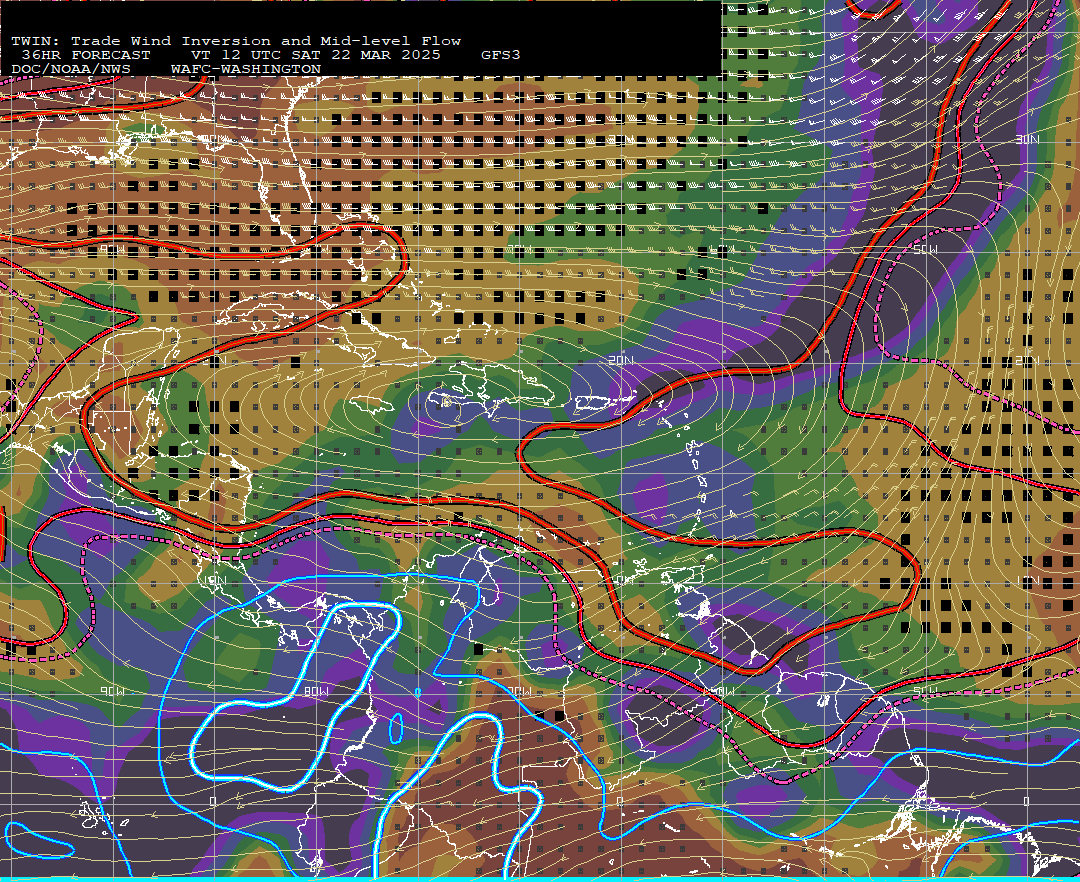Image resolution: width=1080 pixels, height=882 pixels.
Task: Click the '30N' label at the map's eastern edge
Action: (x=1027, y=139)
